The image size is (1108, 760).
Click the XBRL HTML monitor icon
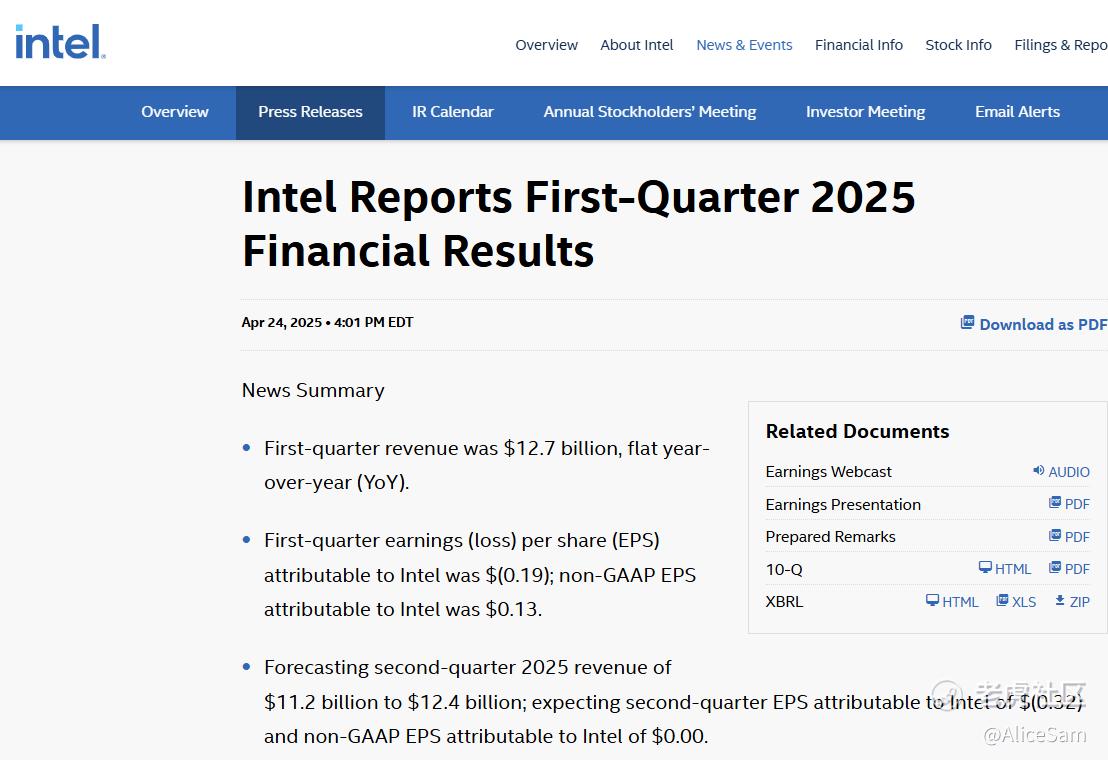pos(932,601)
